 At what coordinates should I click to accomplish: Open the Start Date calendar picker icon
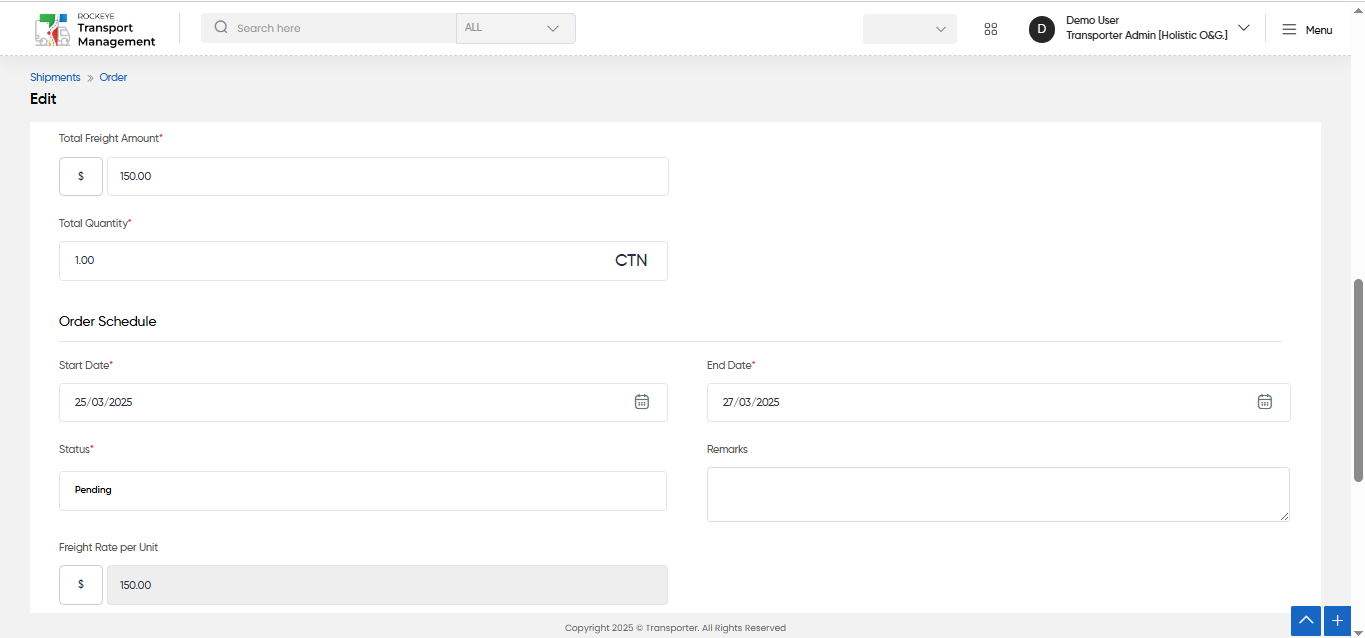pos(642,402)
